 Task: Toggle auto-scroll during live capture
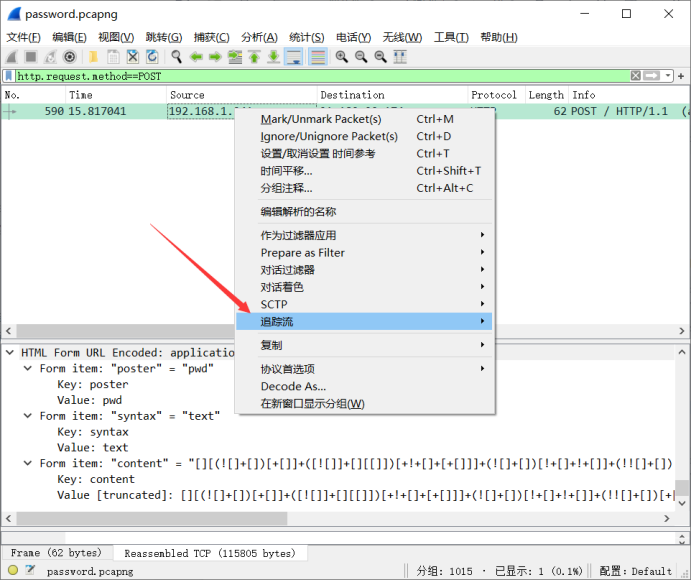pyautogui.click(x=293, y=57)
